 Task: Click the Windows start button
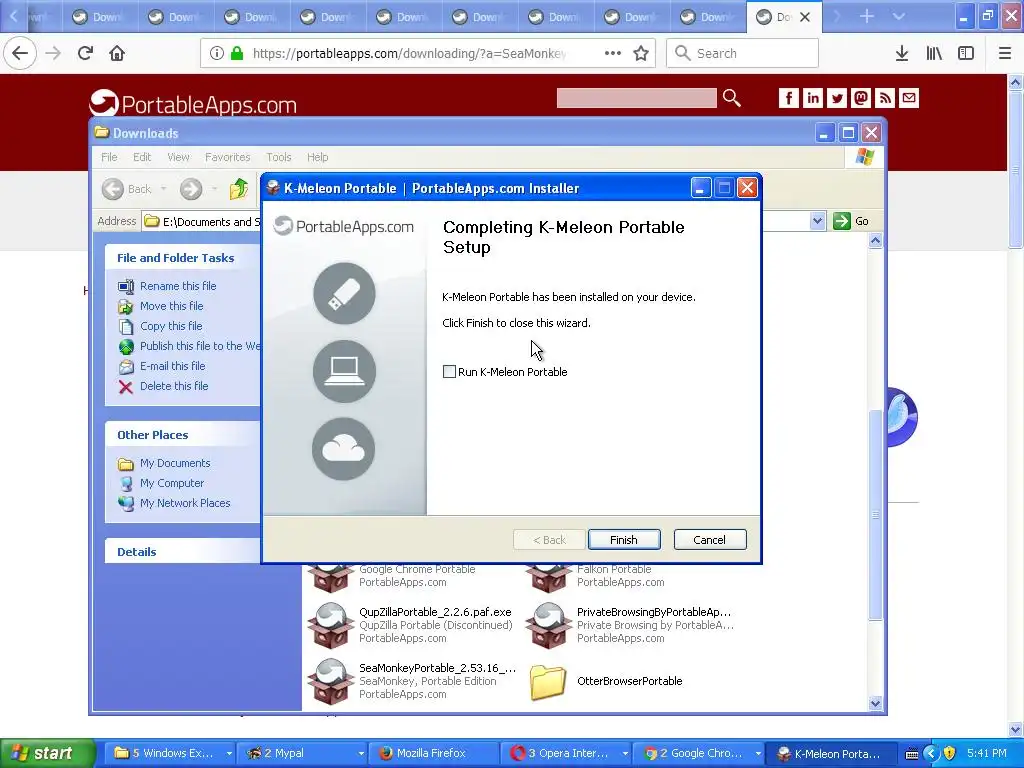point(47,753)
